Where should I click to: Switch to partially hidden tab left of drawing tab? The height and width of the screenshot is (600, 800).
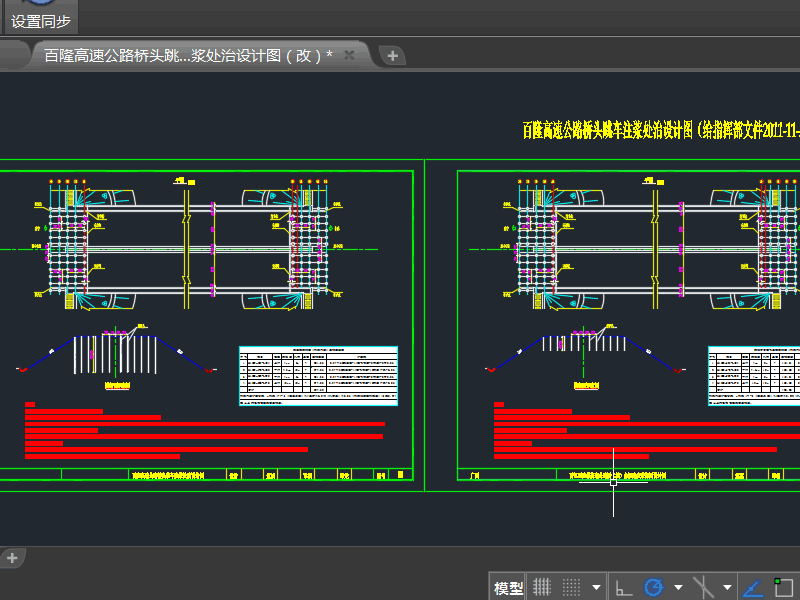coord(10,56)
